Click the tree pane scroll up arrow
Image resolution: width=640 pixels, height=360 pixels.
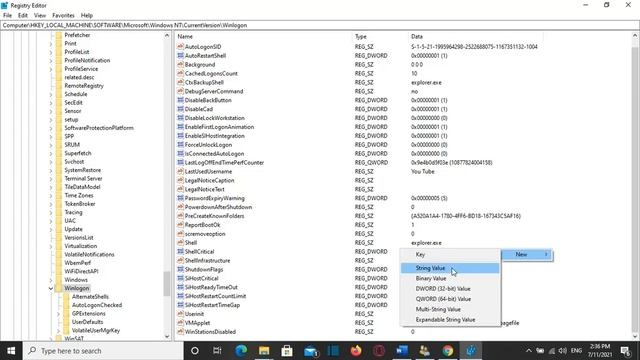point(167,36)
